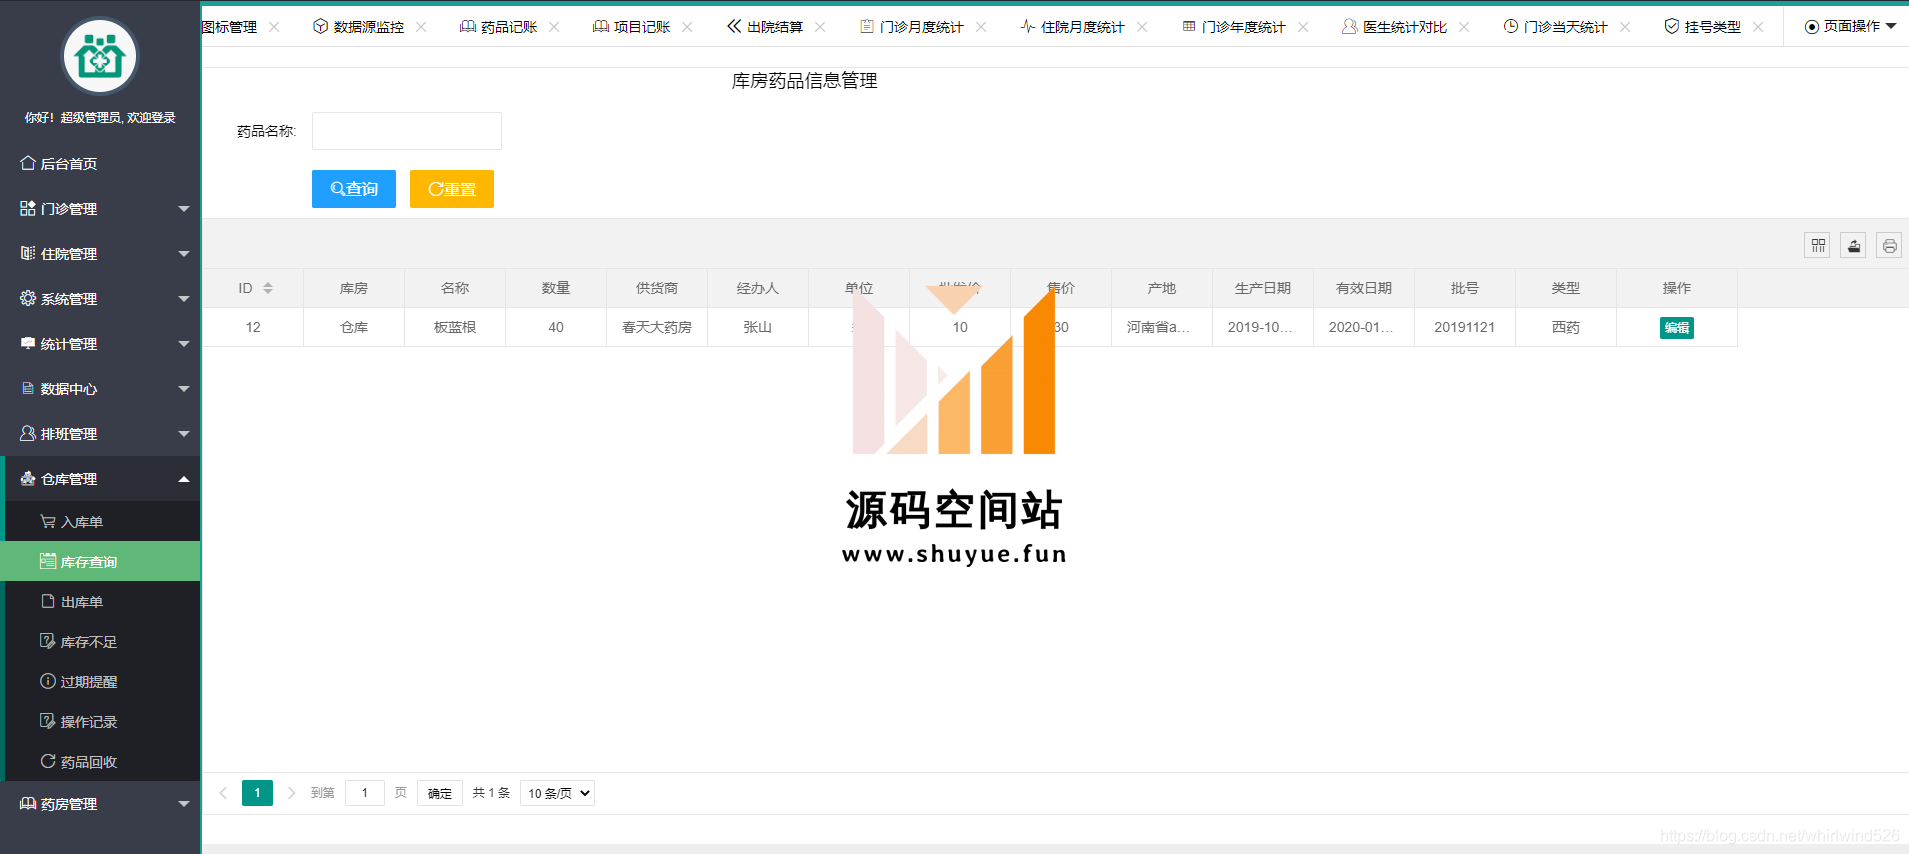Go to the previous page arrow
The height and width of the screenshot is (854, 1909).
tap(223, 793)
